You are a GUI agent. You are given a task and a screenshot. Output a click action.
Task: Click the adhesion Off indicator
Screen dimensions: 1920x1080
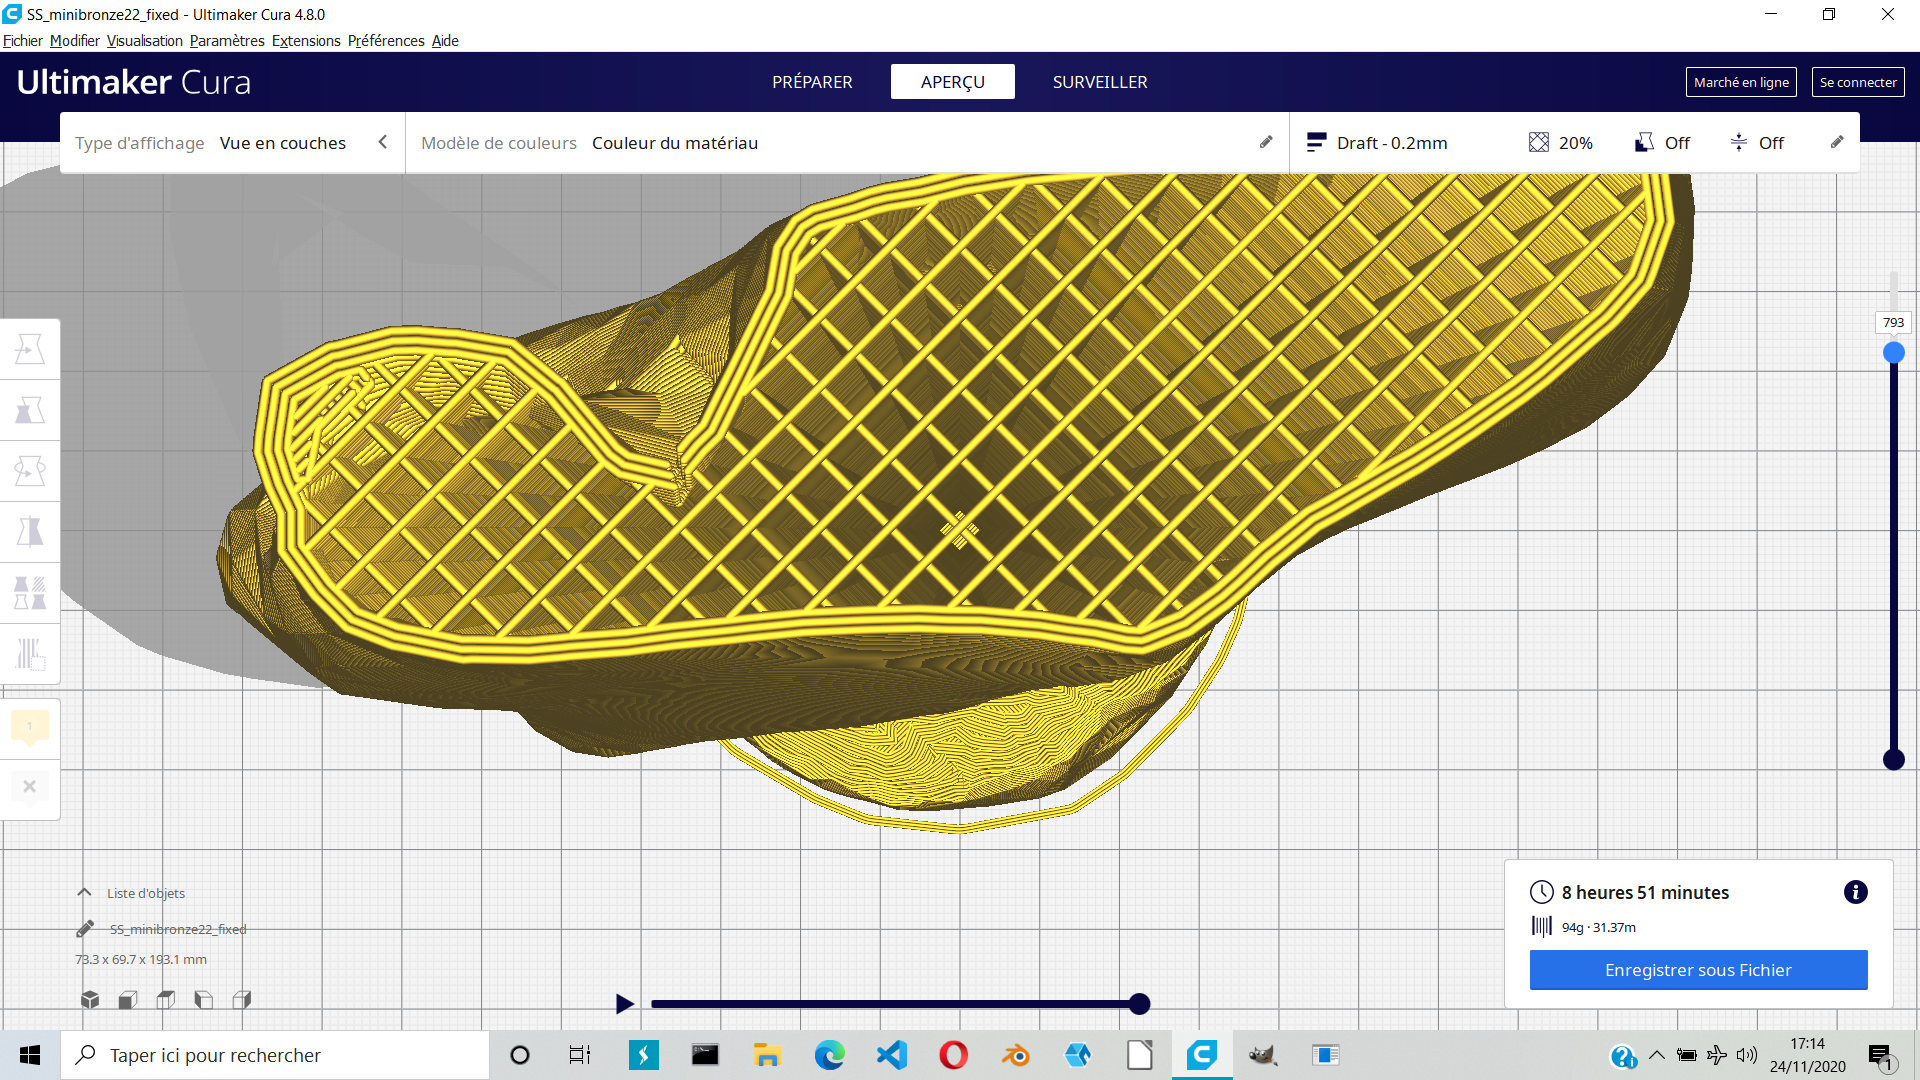click(x=1757, y=142)
